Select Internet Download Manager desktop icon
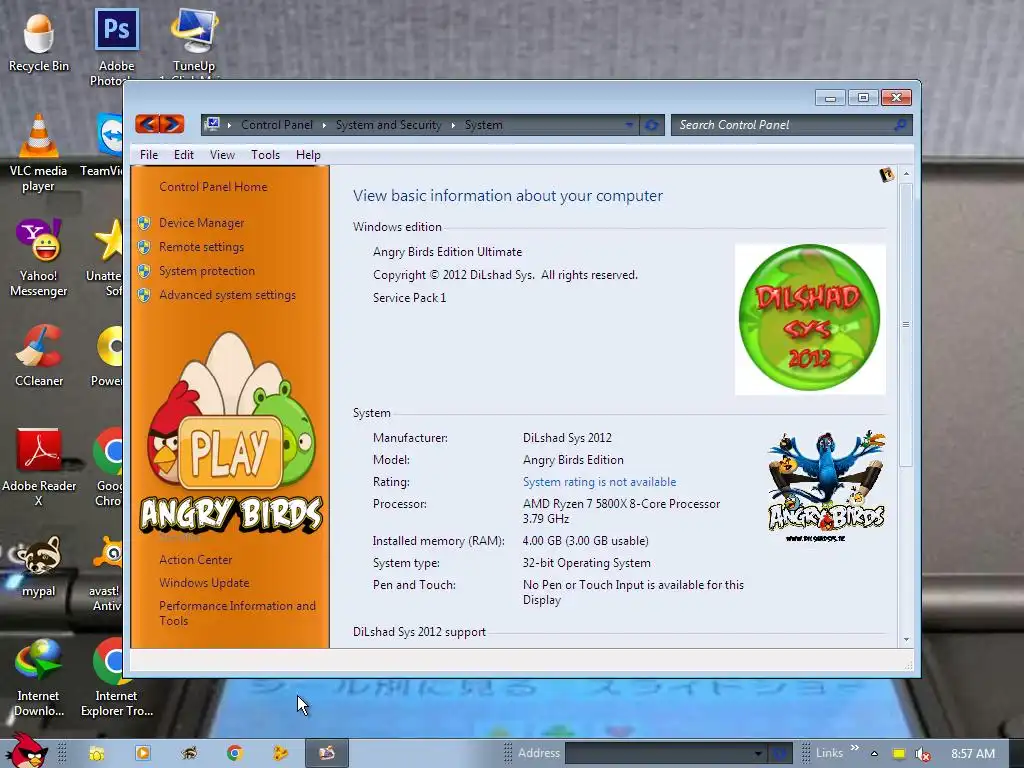 click(38, 679)
